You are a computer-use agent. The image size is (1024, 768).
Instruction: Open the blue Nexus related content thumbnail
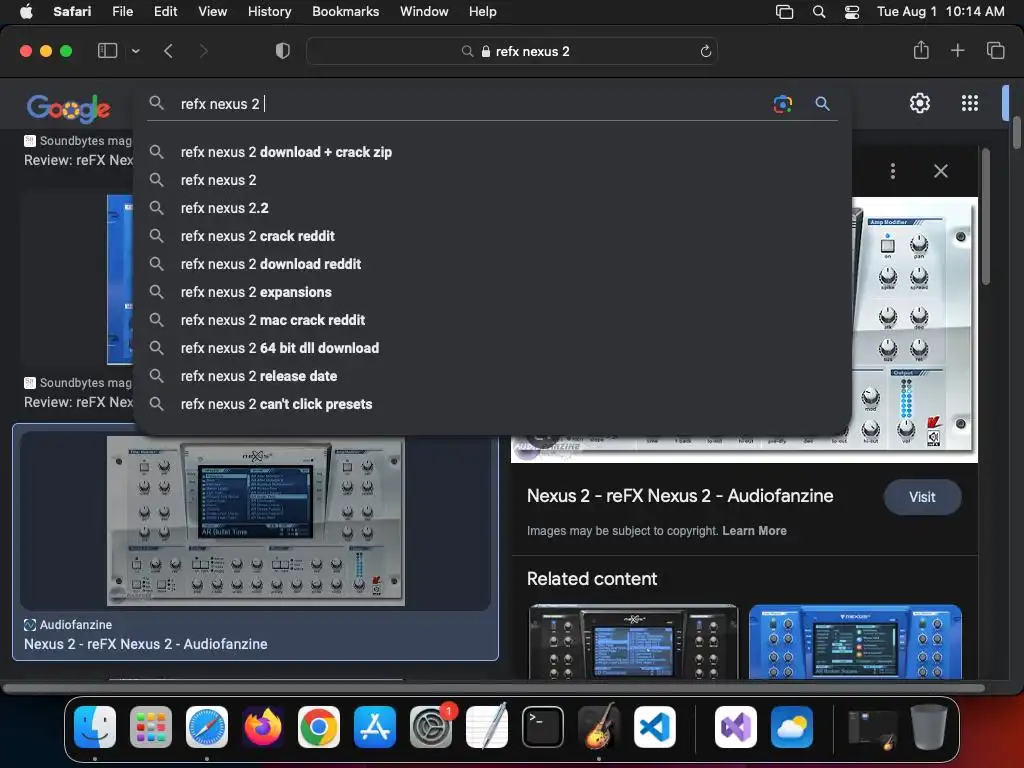[856, 641]
